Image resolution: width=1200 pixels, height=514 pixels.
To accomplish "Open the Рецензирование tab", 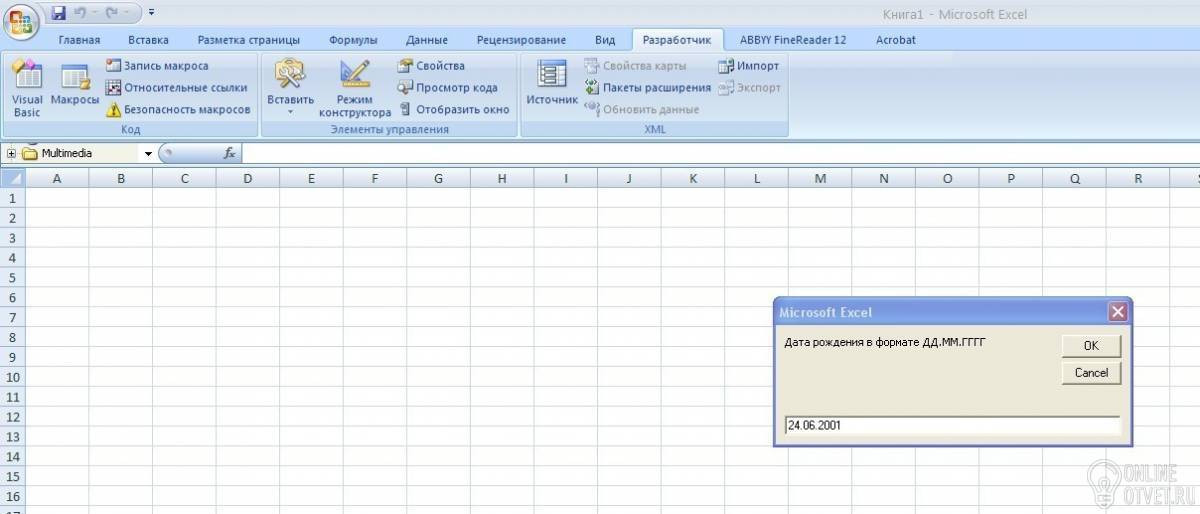I will [x=521, y=40].
